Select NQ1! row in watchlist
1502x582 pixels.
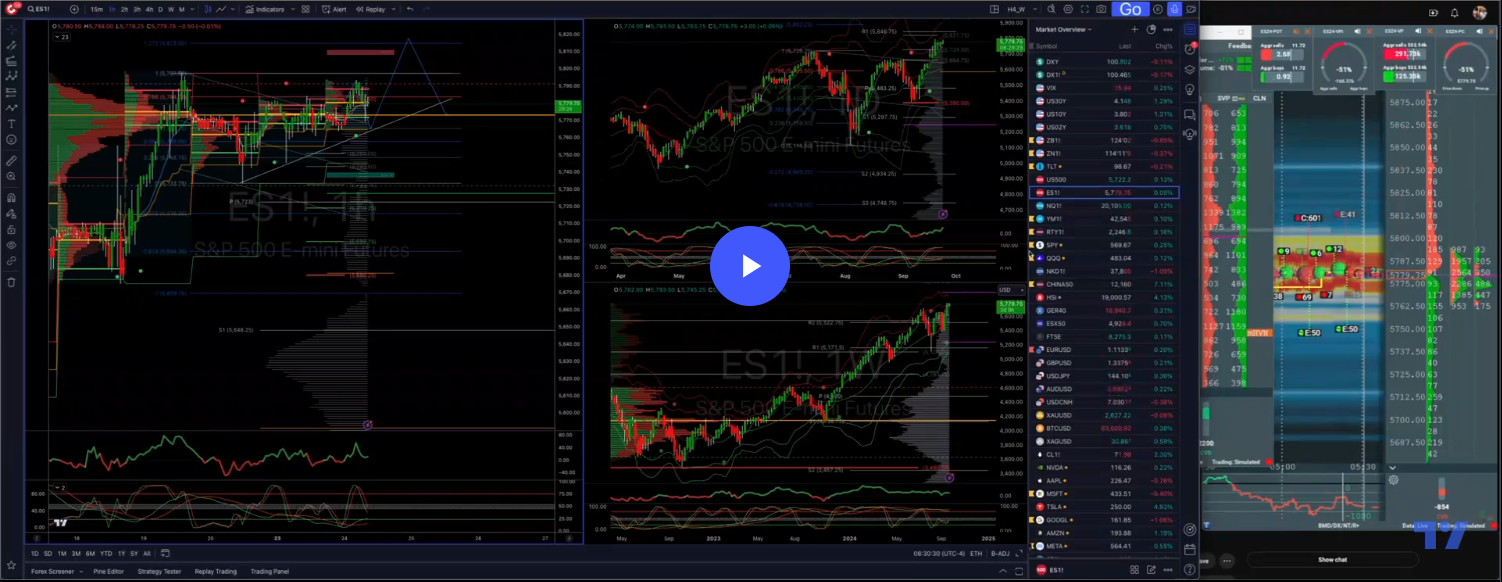(1104, 205)
